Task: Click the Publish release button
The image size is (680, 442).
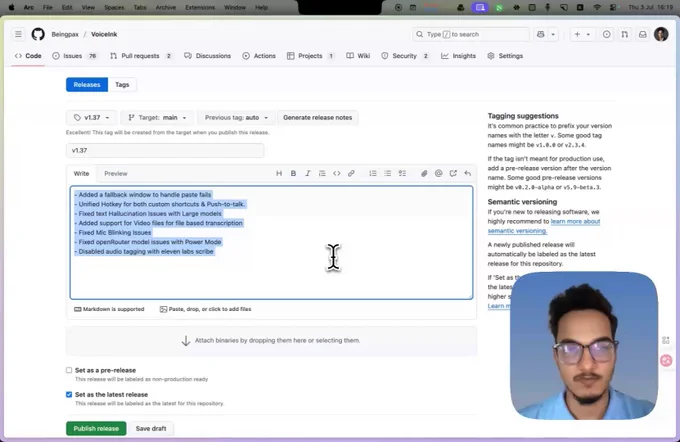Action: 96,428
